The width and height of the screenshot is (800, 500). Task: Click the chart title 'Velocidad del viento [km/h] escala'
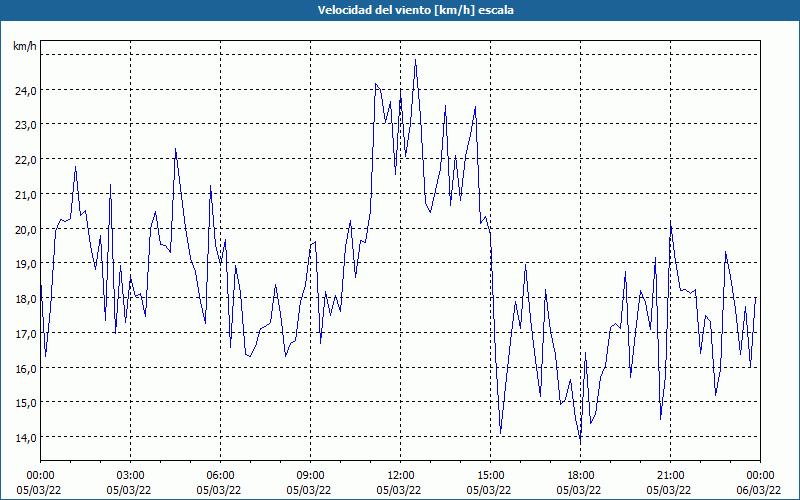[415, 10]
